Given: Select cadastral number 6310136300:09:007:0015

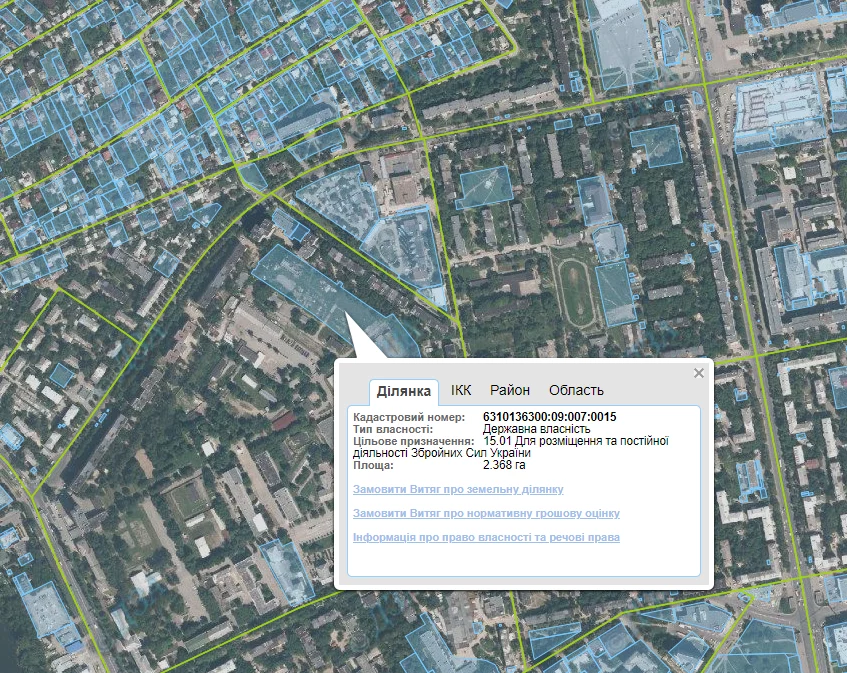Looking at the screenshot, I should (549, 417).
